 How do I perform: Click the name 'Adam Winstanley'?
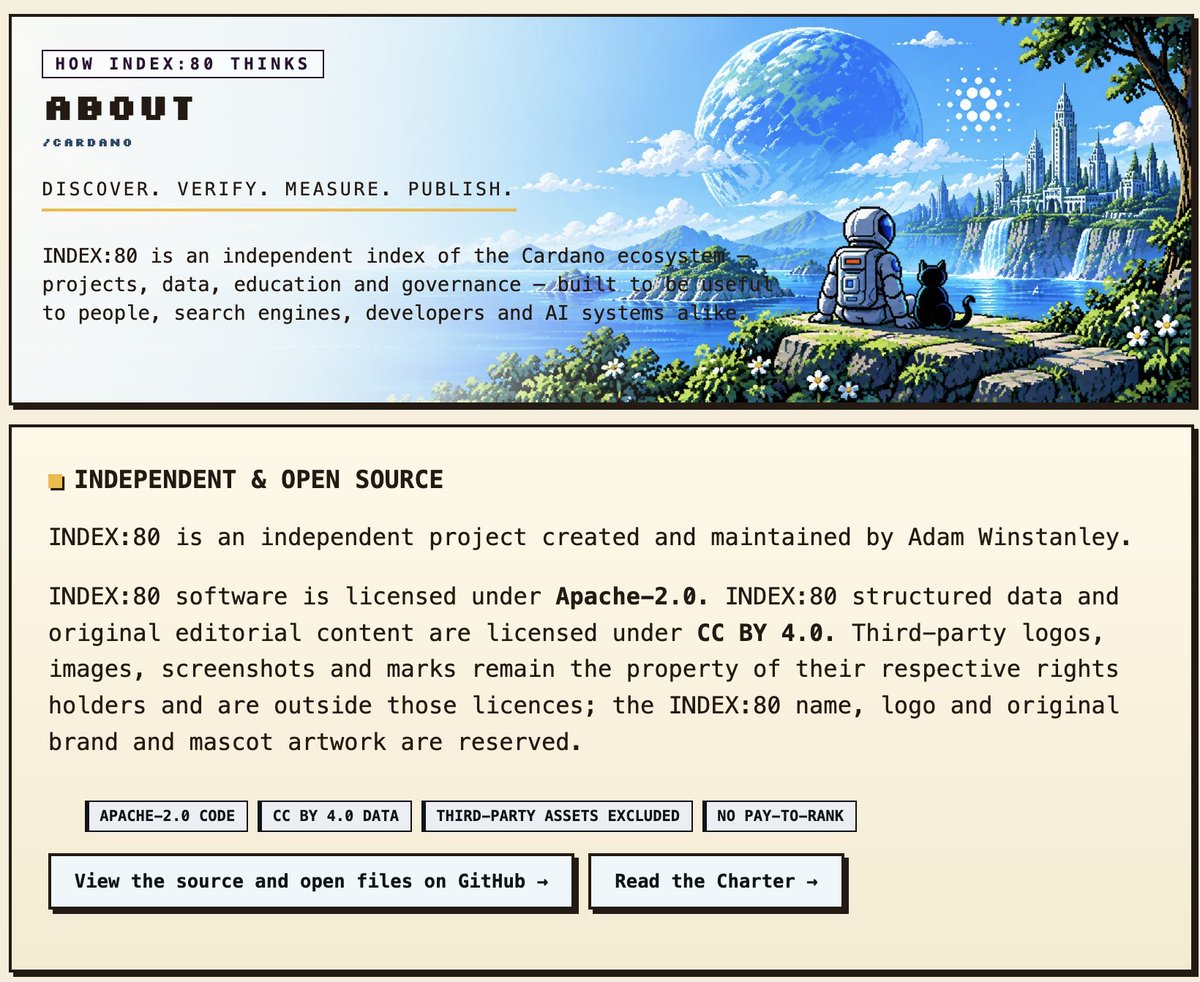[1014, 537]
